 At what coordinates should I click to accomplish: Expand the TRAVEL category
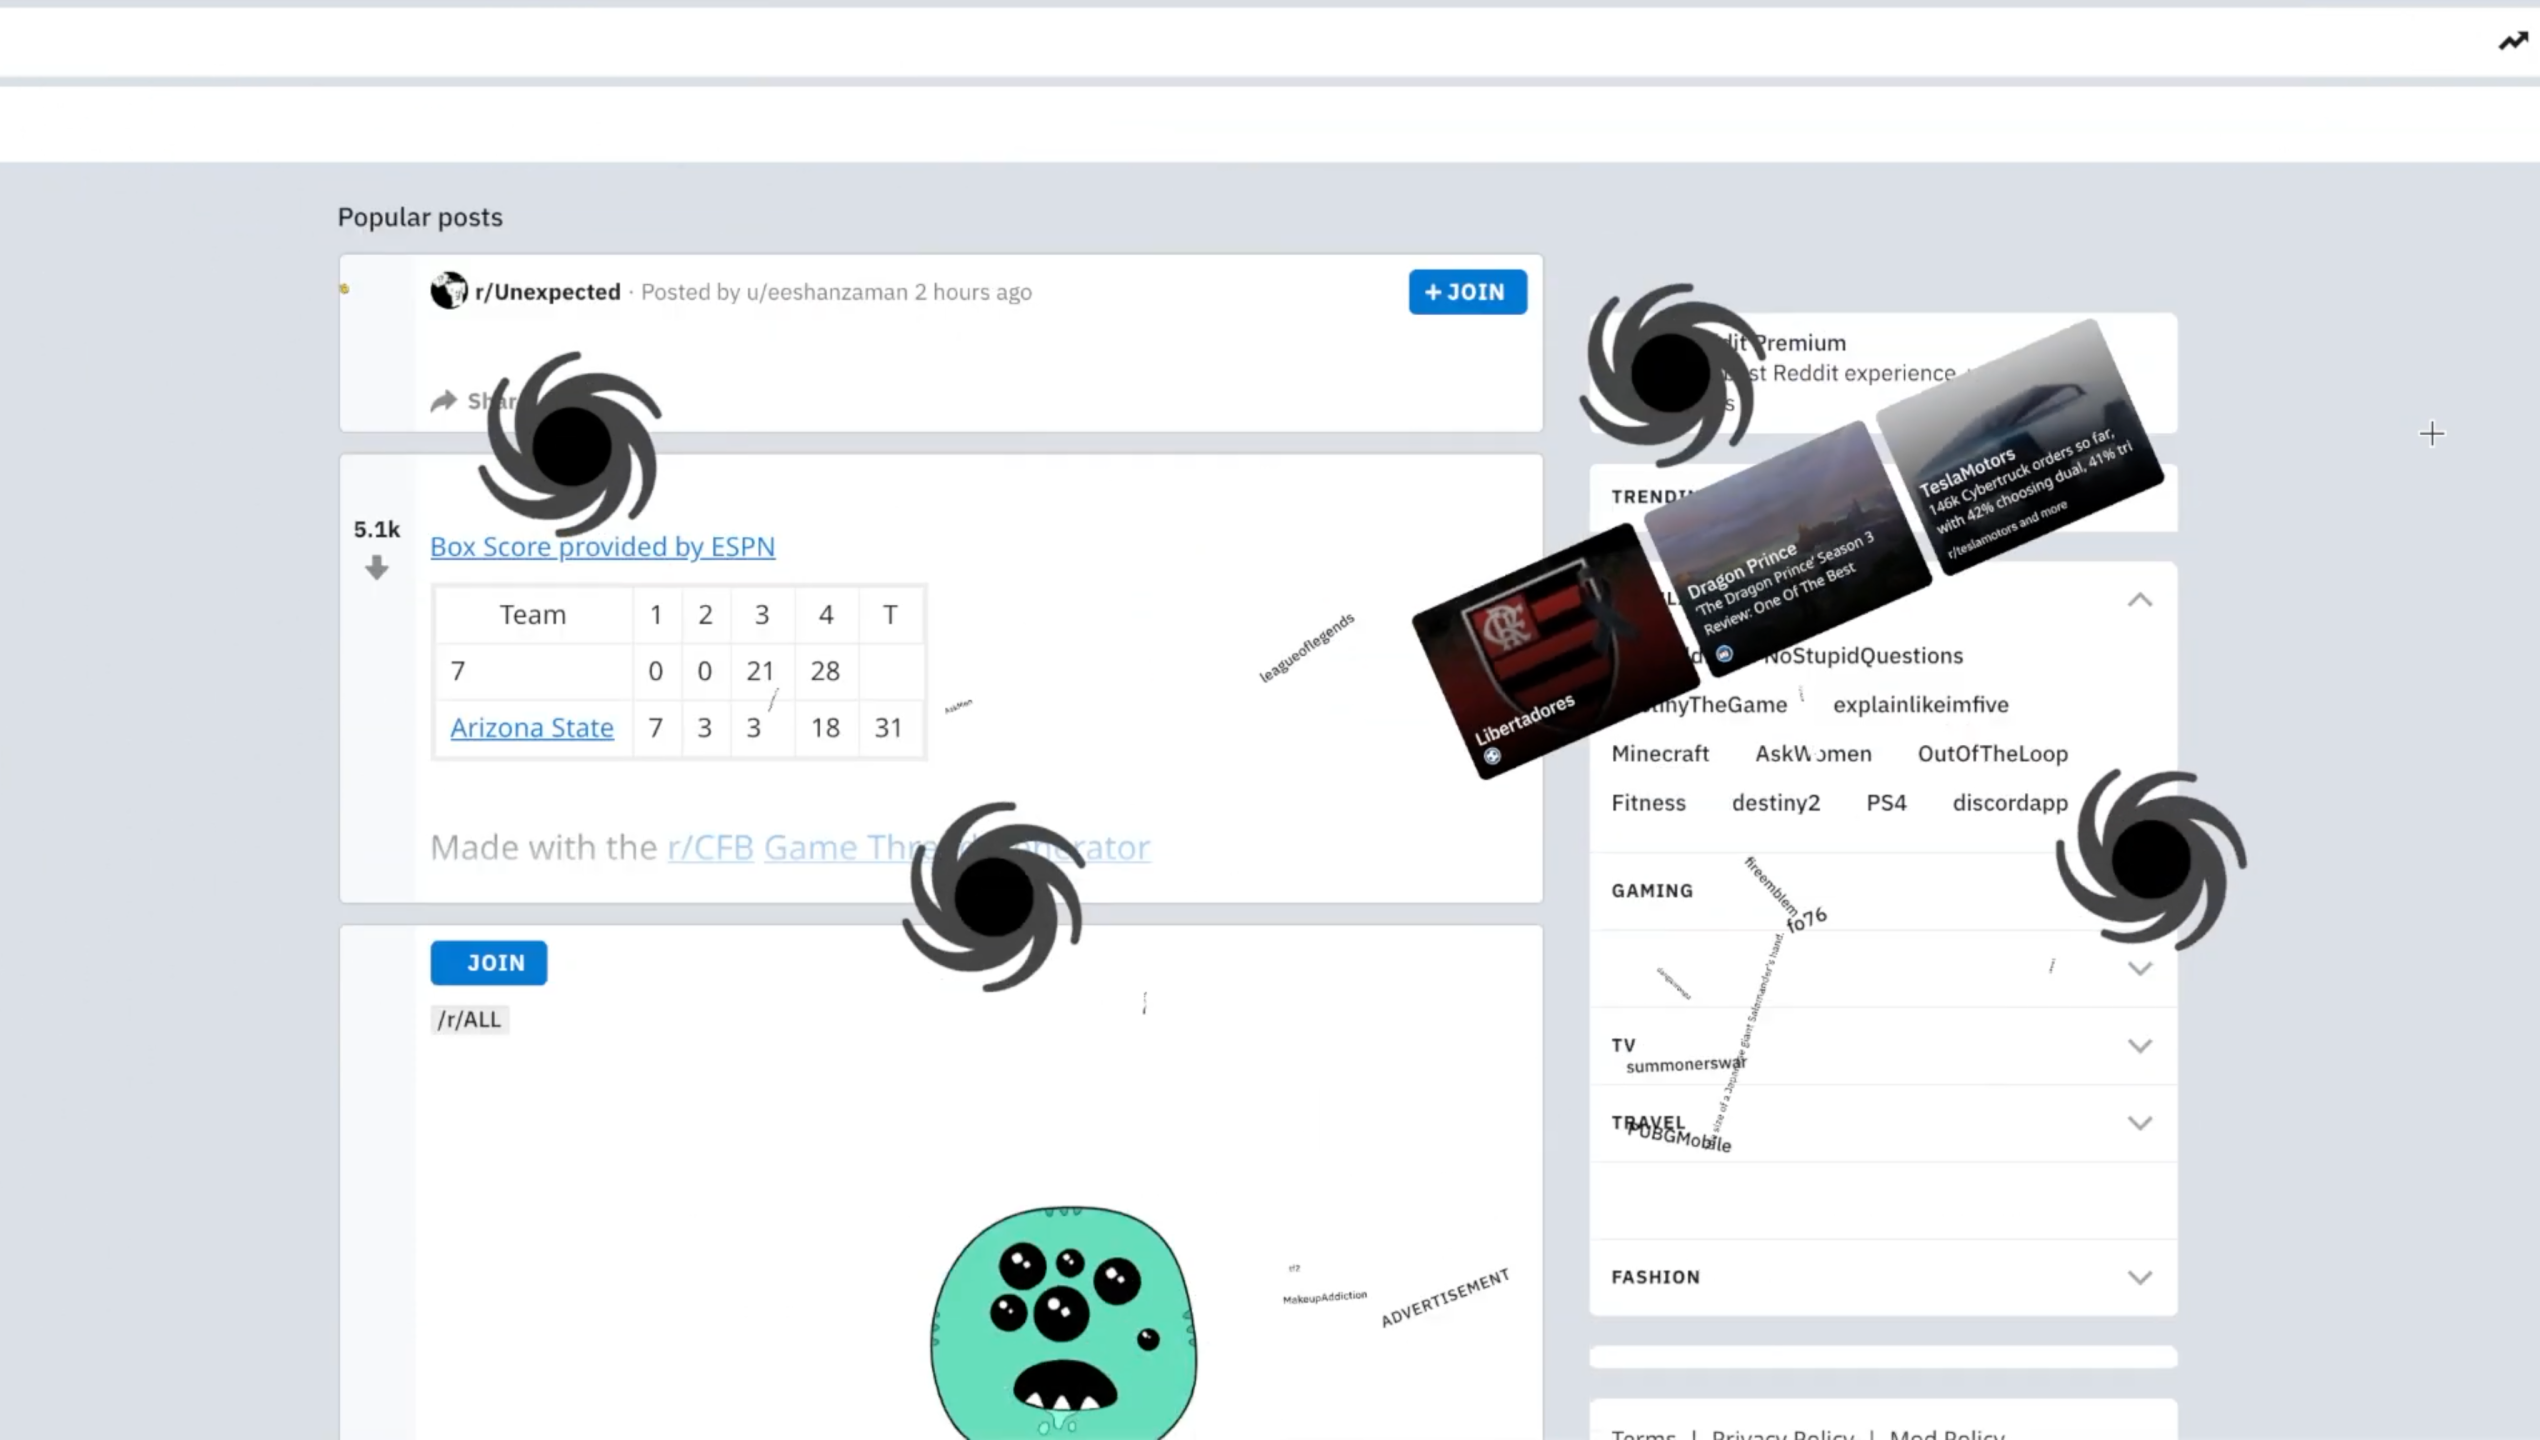pos(2139,1123)
